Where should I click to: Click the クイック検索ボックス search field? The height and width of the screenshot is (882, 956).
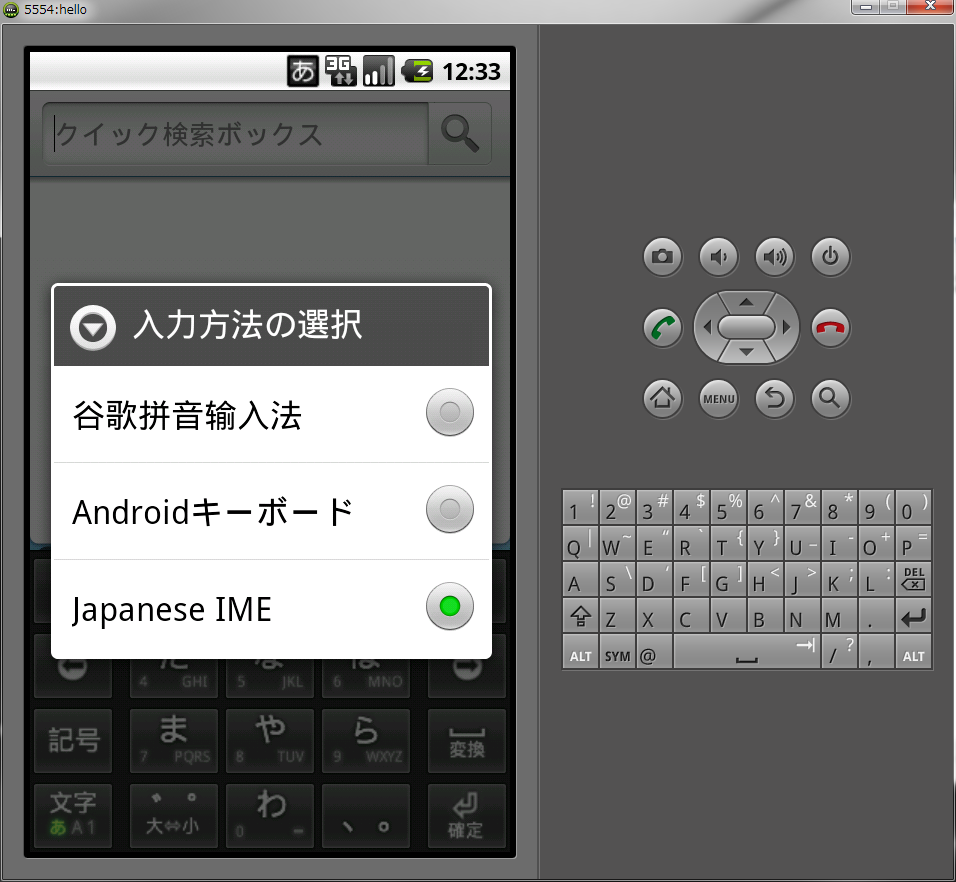236,133
